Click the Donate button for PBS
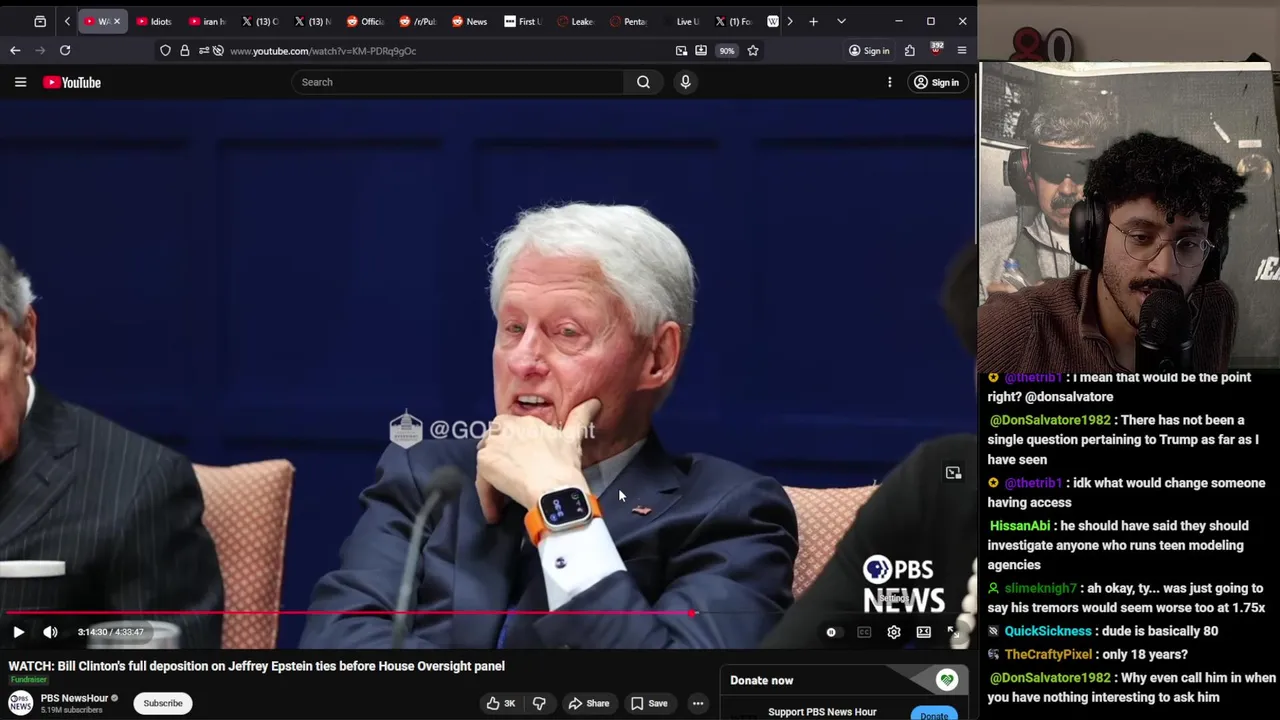 pos(934,714)
